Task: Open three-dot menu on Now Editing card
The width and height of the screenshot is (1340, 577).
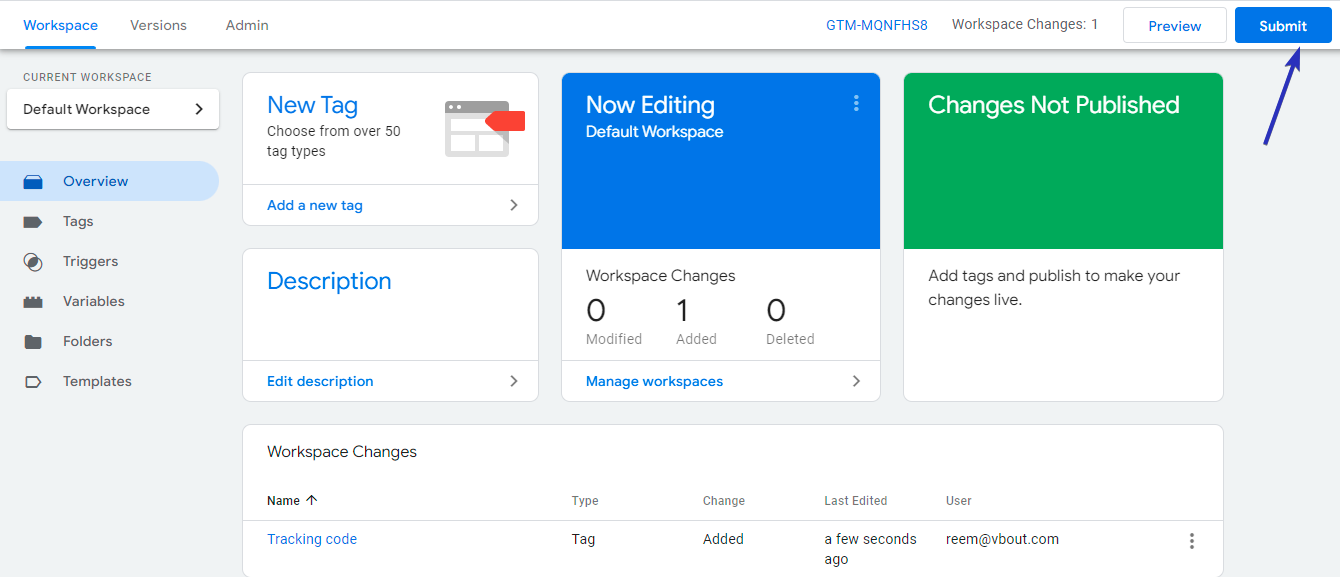Action: [x=856, y=103]
